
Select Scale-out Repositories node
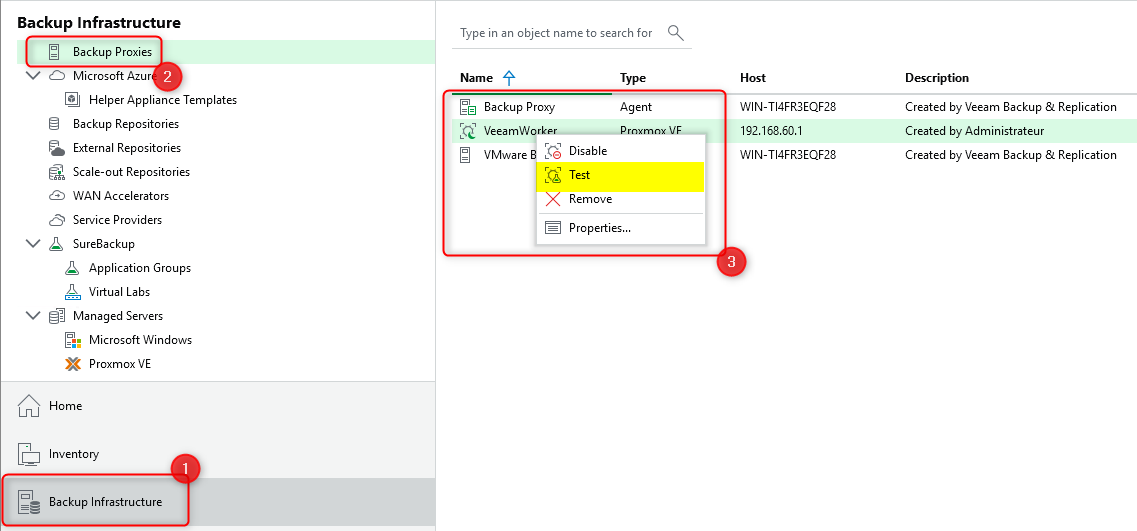131,172
